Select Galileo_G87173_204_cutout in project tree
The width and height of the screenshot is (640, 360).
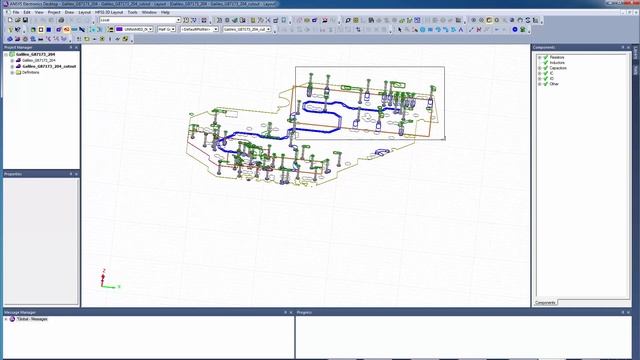[49, 66]
